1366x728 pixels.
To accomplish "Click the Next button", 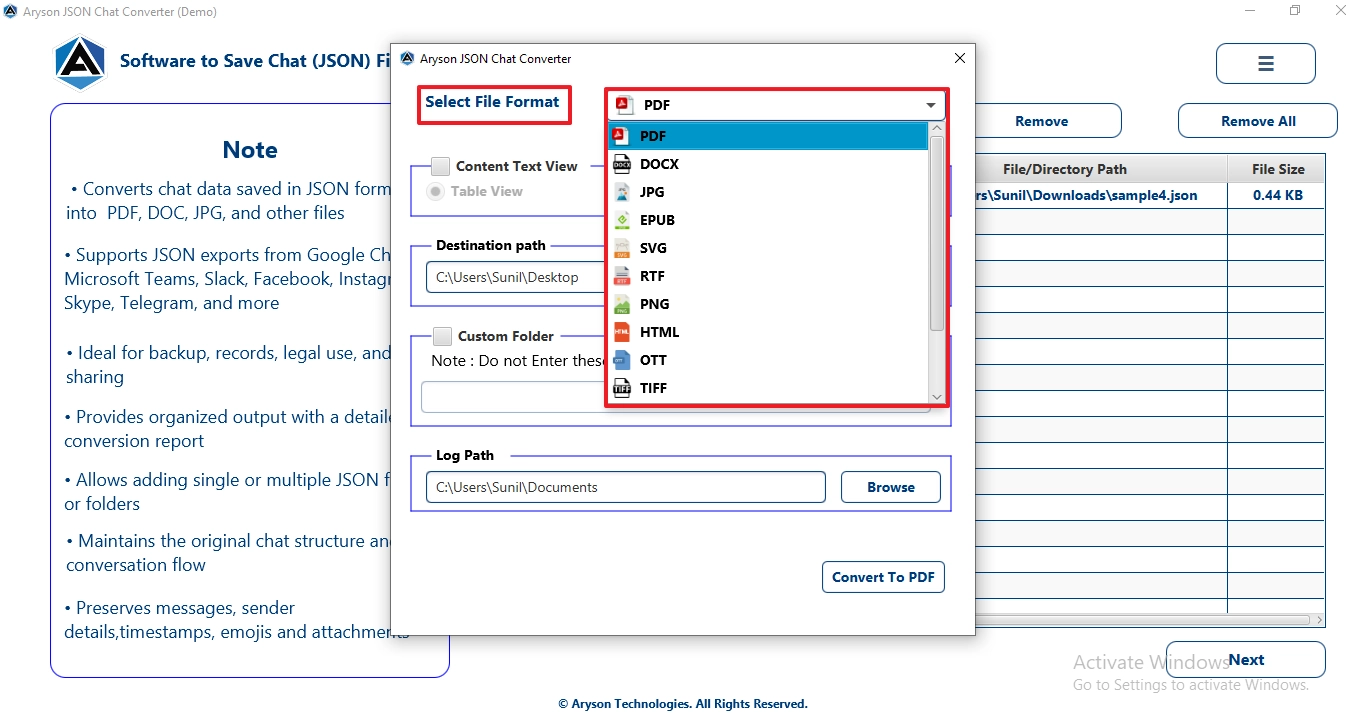I will point(1246,660).
